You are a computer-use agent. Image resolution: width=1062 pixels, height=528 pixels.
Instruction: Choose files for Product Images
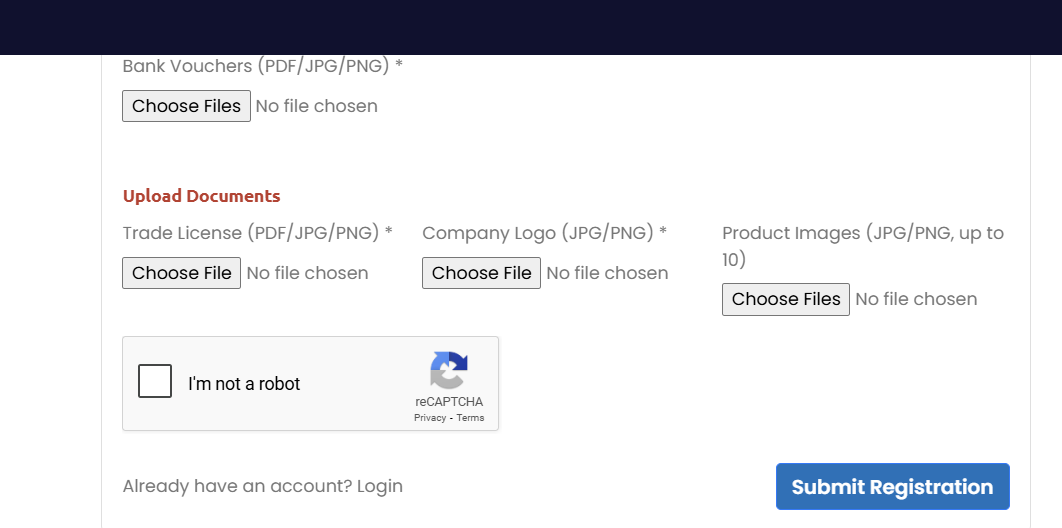tap(786, 299)
